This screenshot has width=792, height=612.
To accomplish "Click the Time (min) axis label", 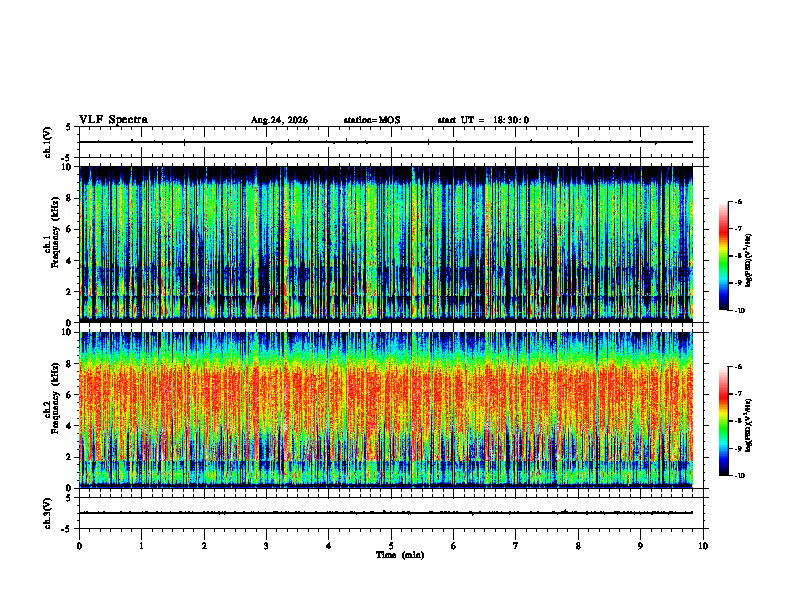I will click(400, 555).
